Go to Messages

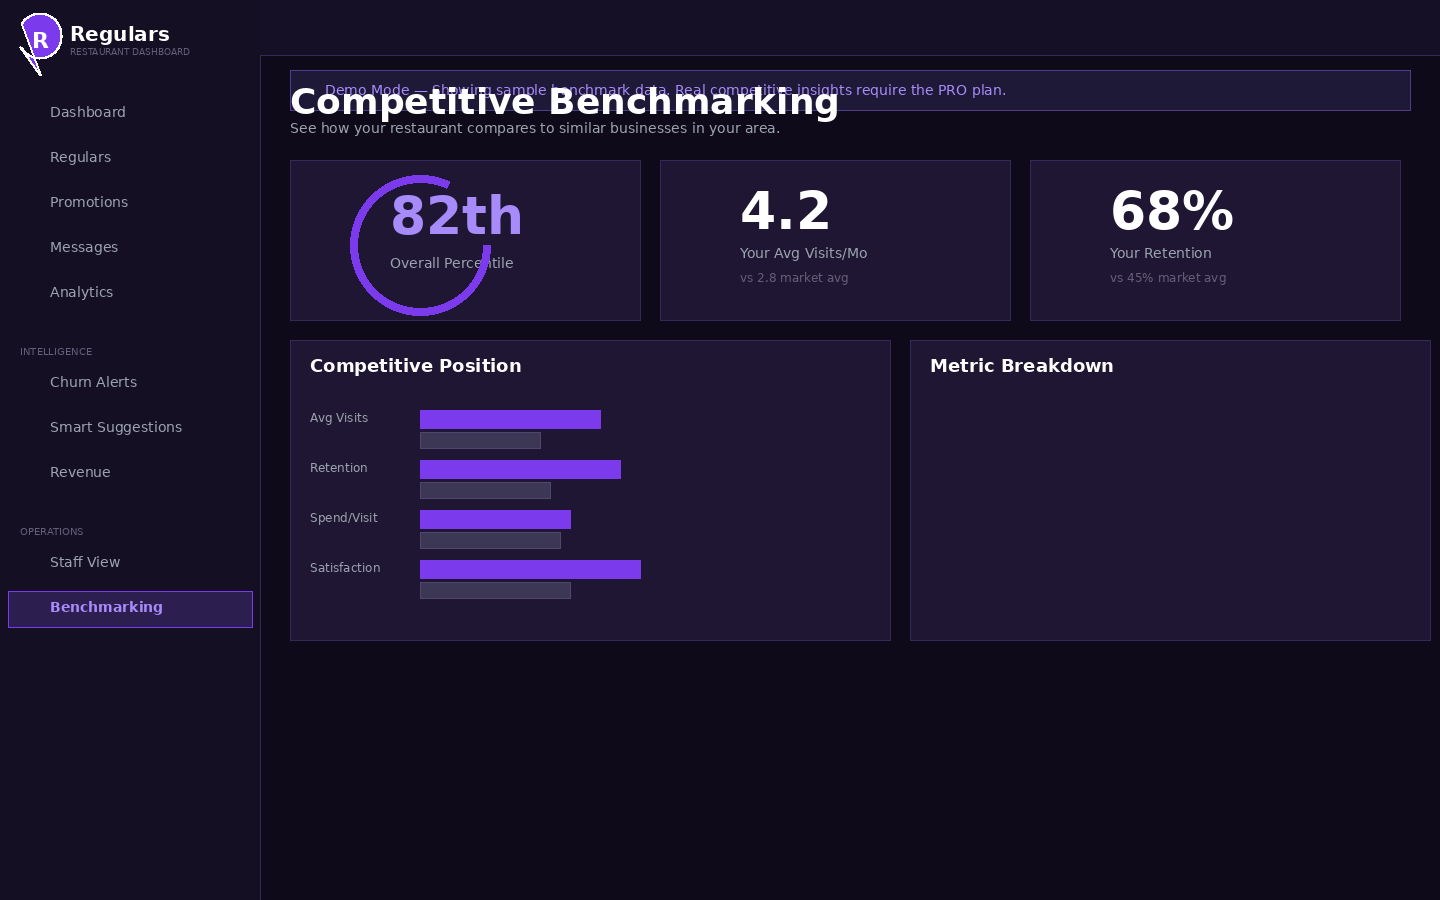(x=84, y=247)
